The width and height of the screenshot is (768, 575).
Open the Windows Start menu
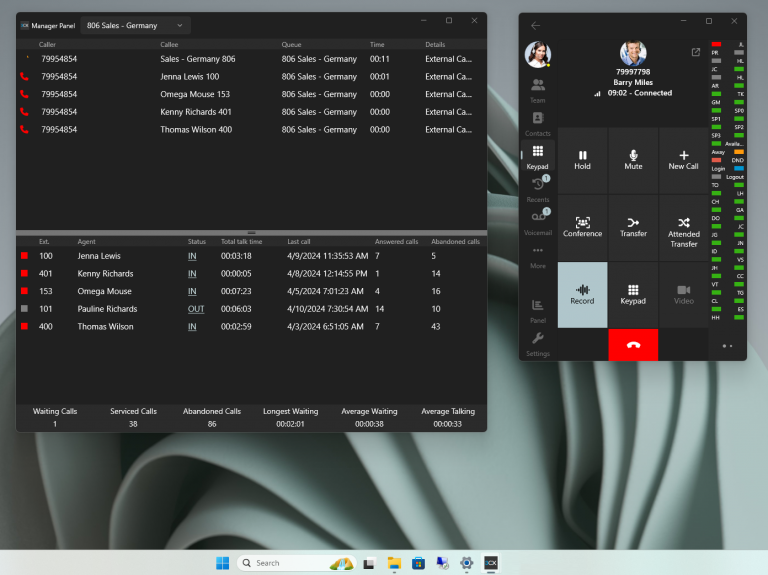[x=222, y=563]
